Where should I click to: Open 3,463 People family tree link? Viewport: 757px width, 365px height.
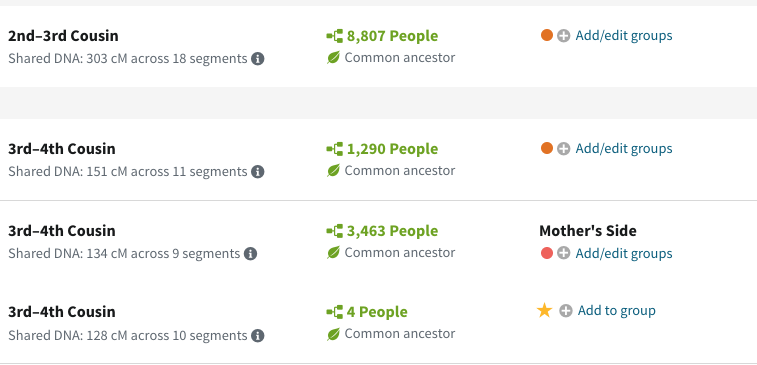click(x=393, y=231)
